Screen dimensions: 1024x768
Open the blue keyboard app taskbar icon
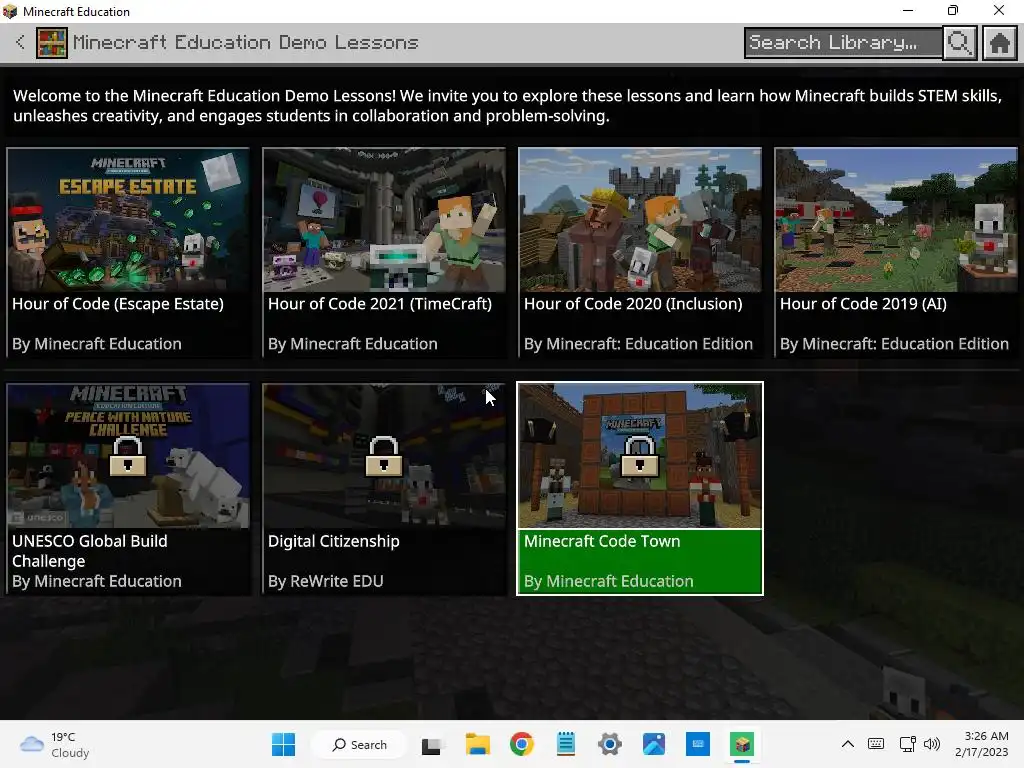pyautogui.click(x=698, y=744)
